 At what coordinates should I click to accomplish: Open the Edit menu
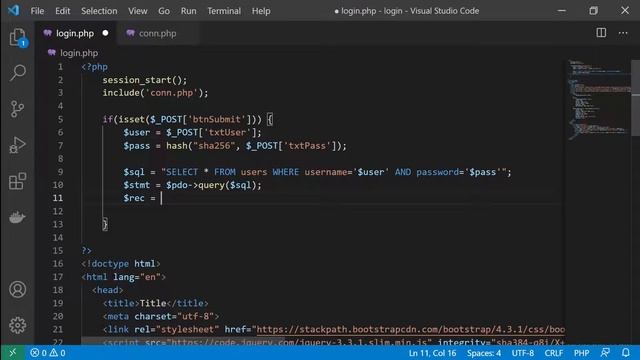click(62, 11)
